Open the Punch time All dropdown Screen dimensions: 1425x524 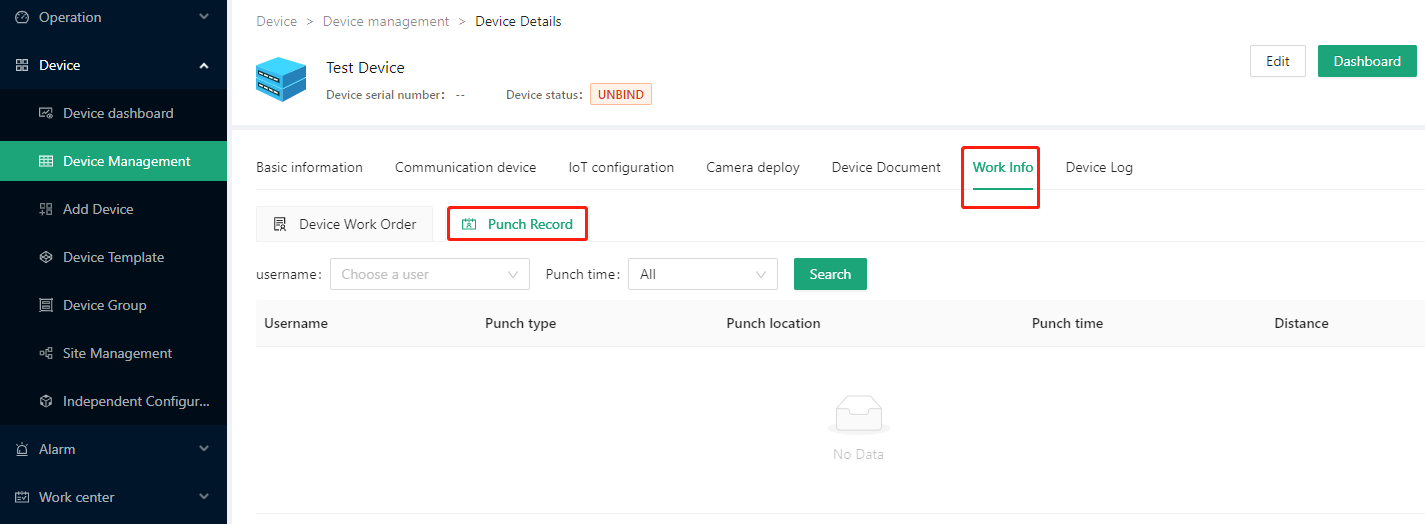click(703, 274)
